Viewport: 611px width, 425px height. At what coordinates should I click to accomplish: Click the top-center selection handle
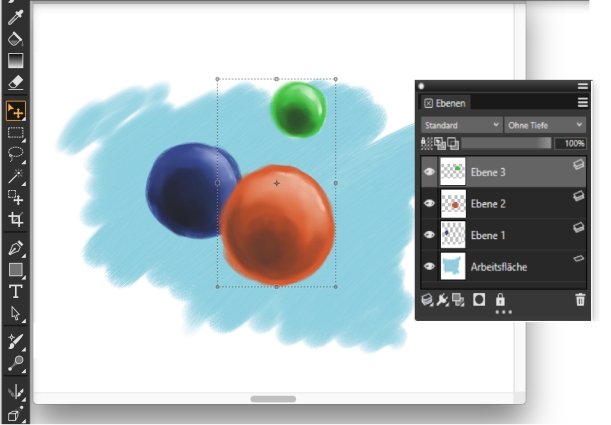[x=277, y=79]
